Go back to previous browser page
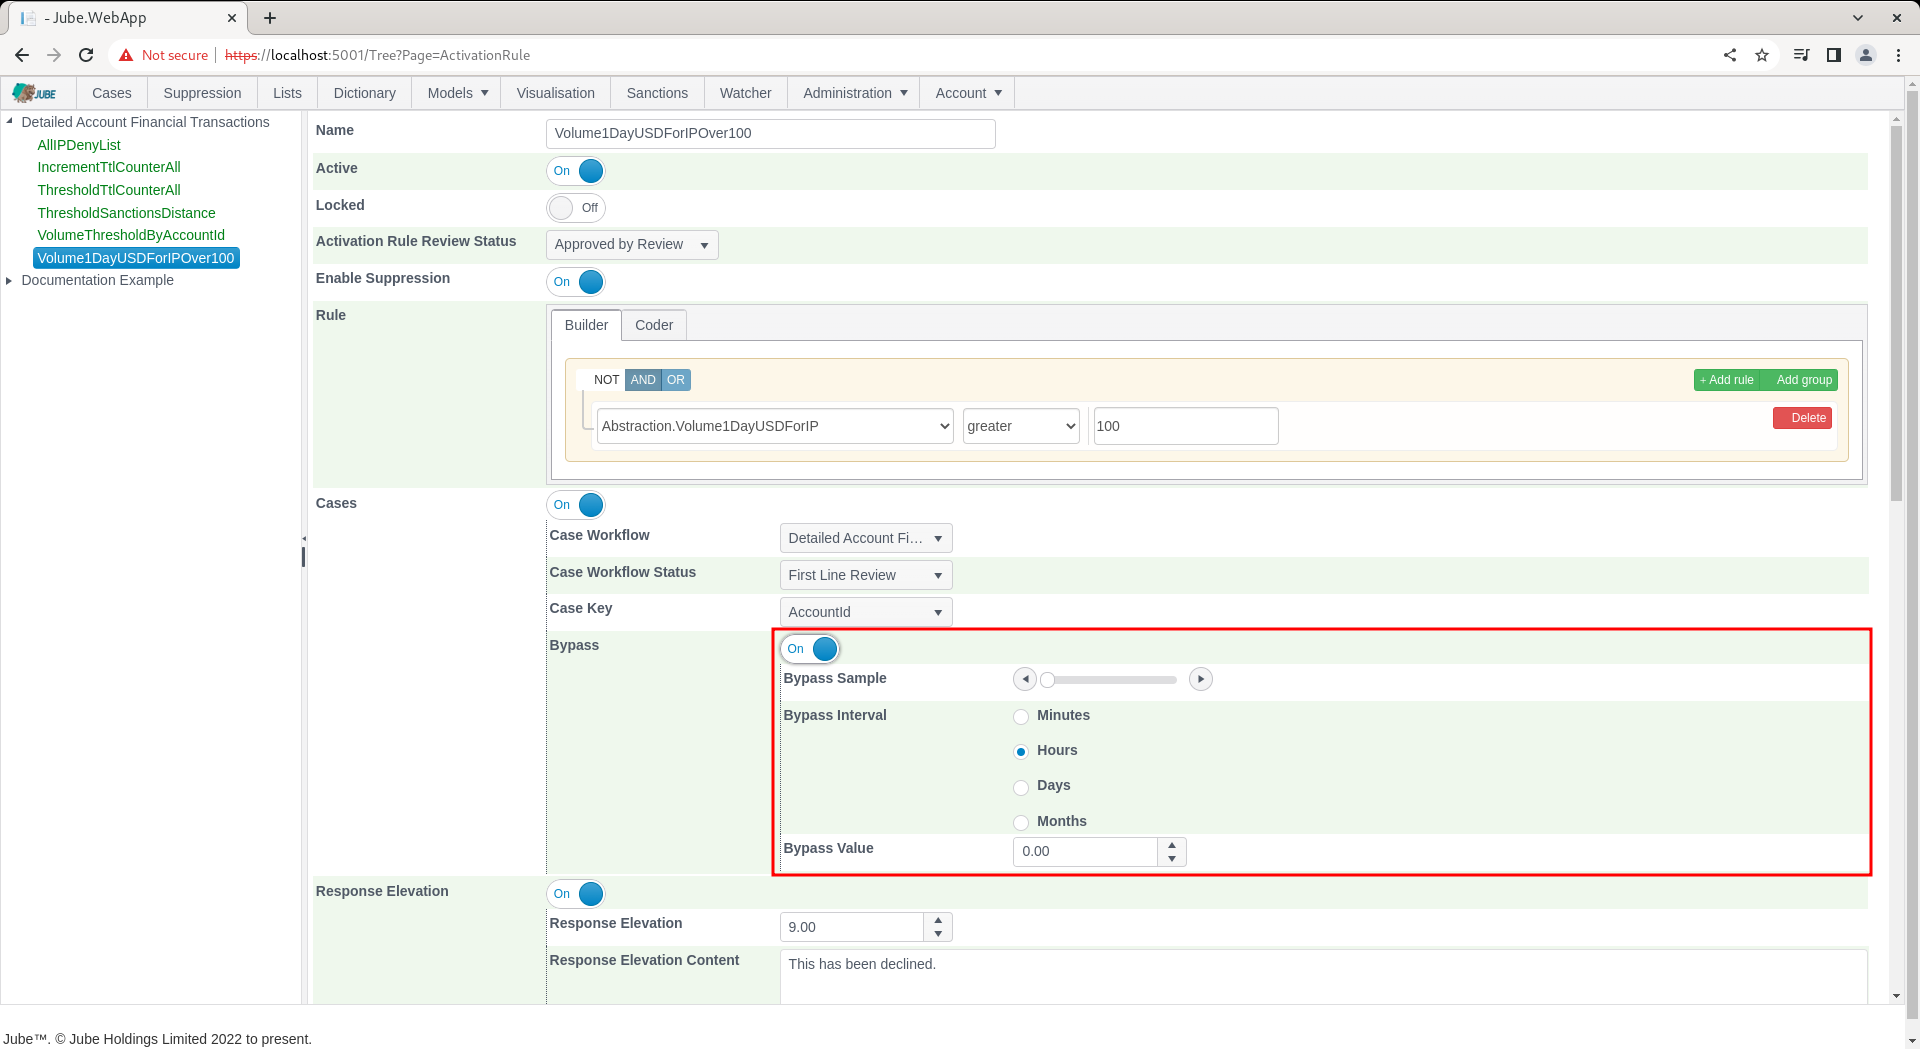This screenshot has width=1920, height=1049. [x=22, y=55]
